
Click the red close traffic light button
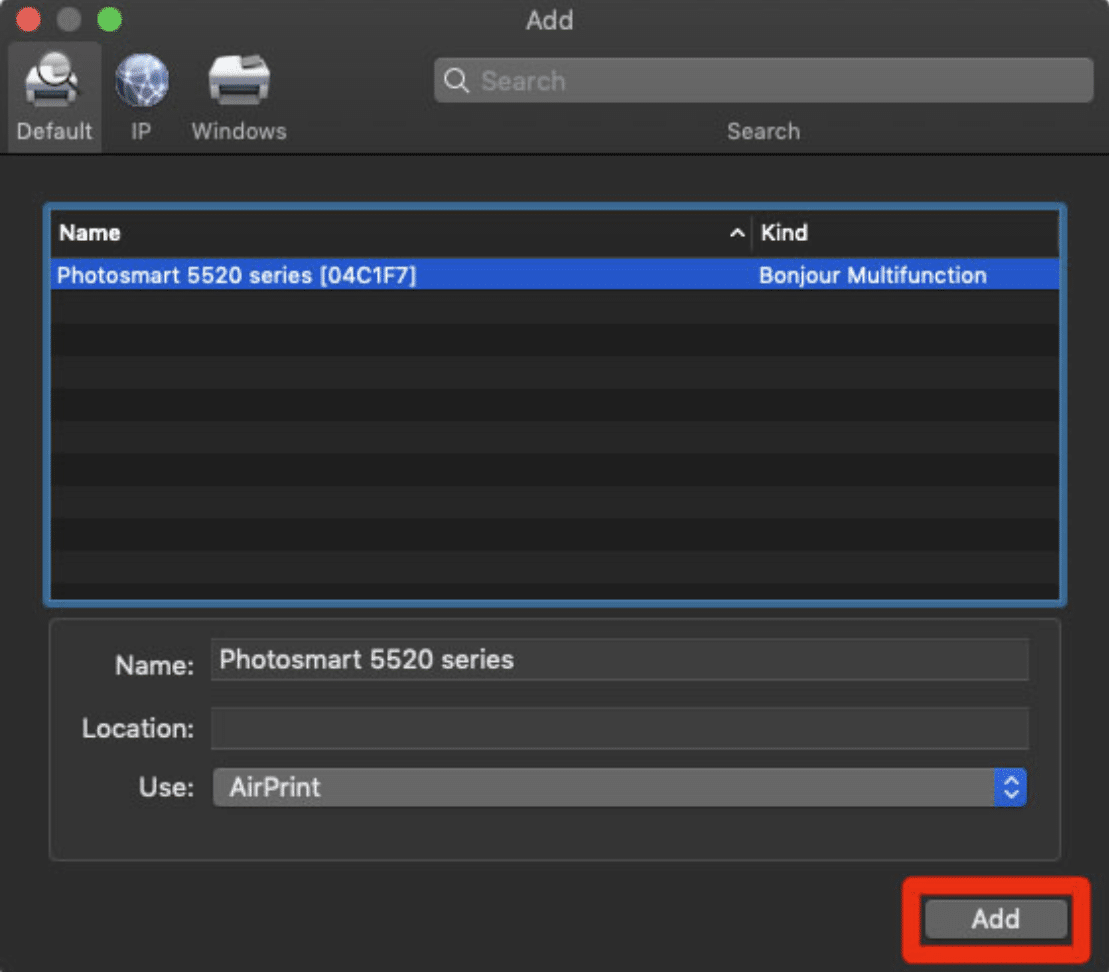pos(27,19)
